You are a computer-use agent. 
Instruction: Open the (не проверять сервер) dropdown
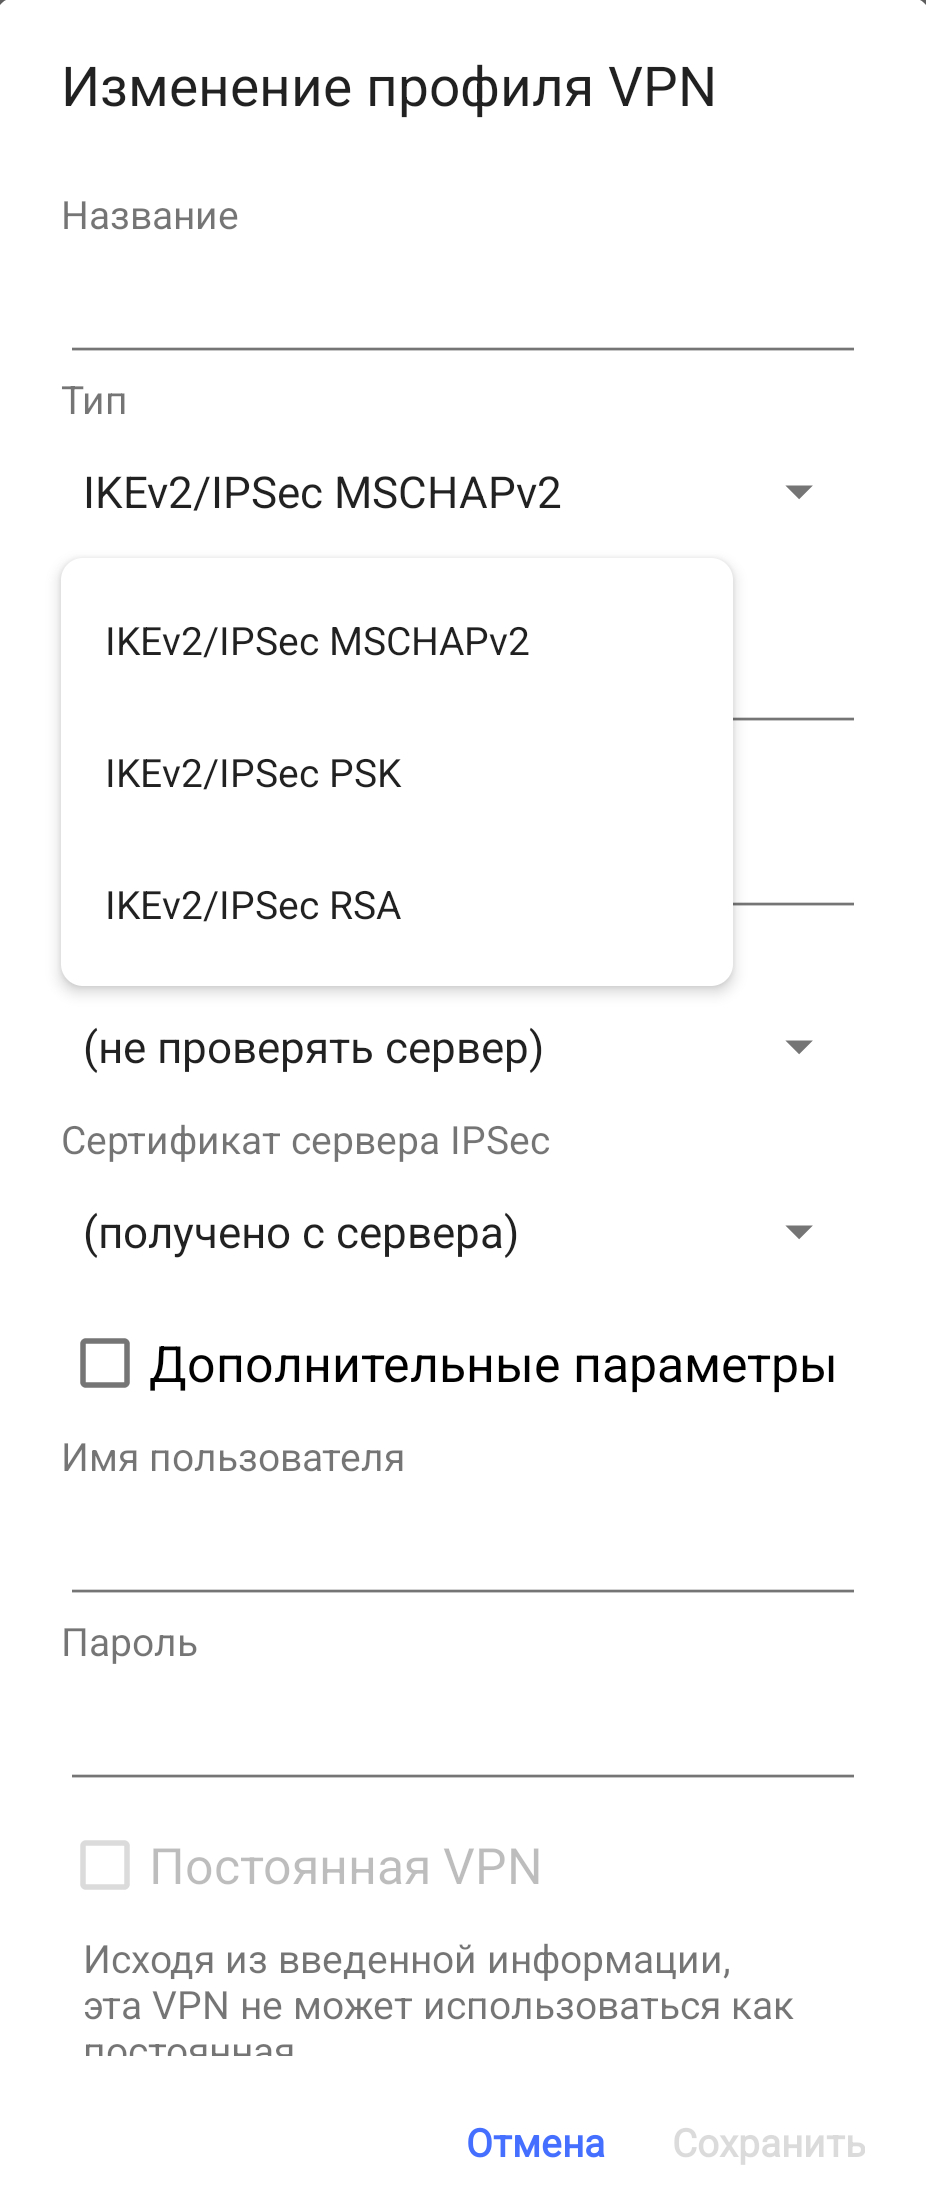[x=314, y=1048]
